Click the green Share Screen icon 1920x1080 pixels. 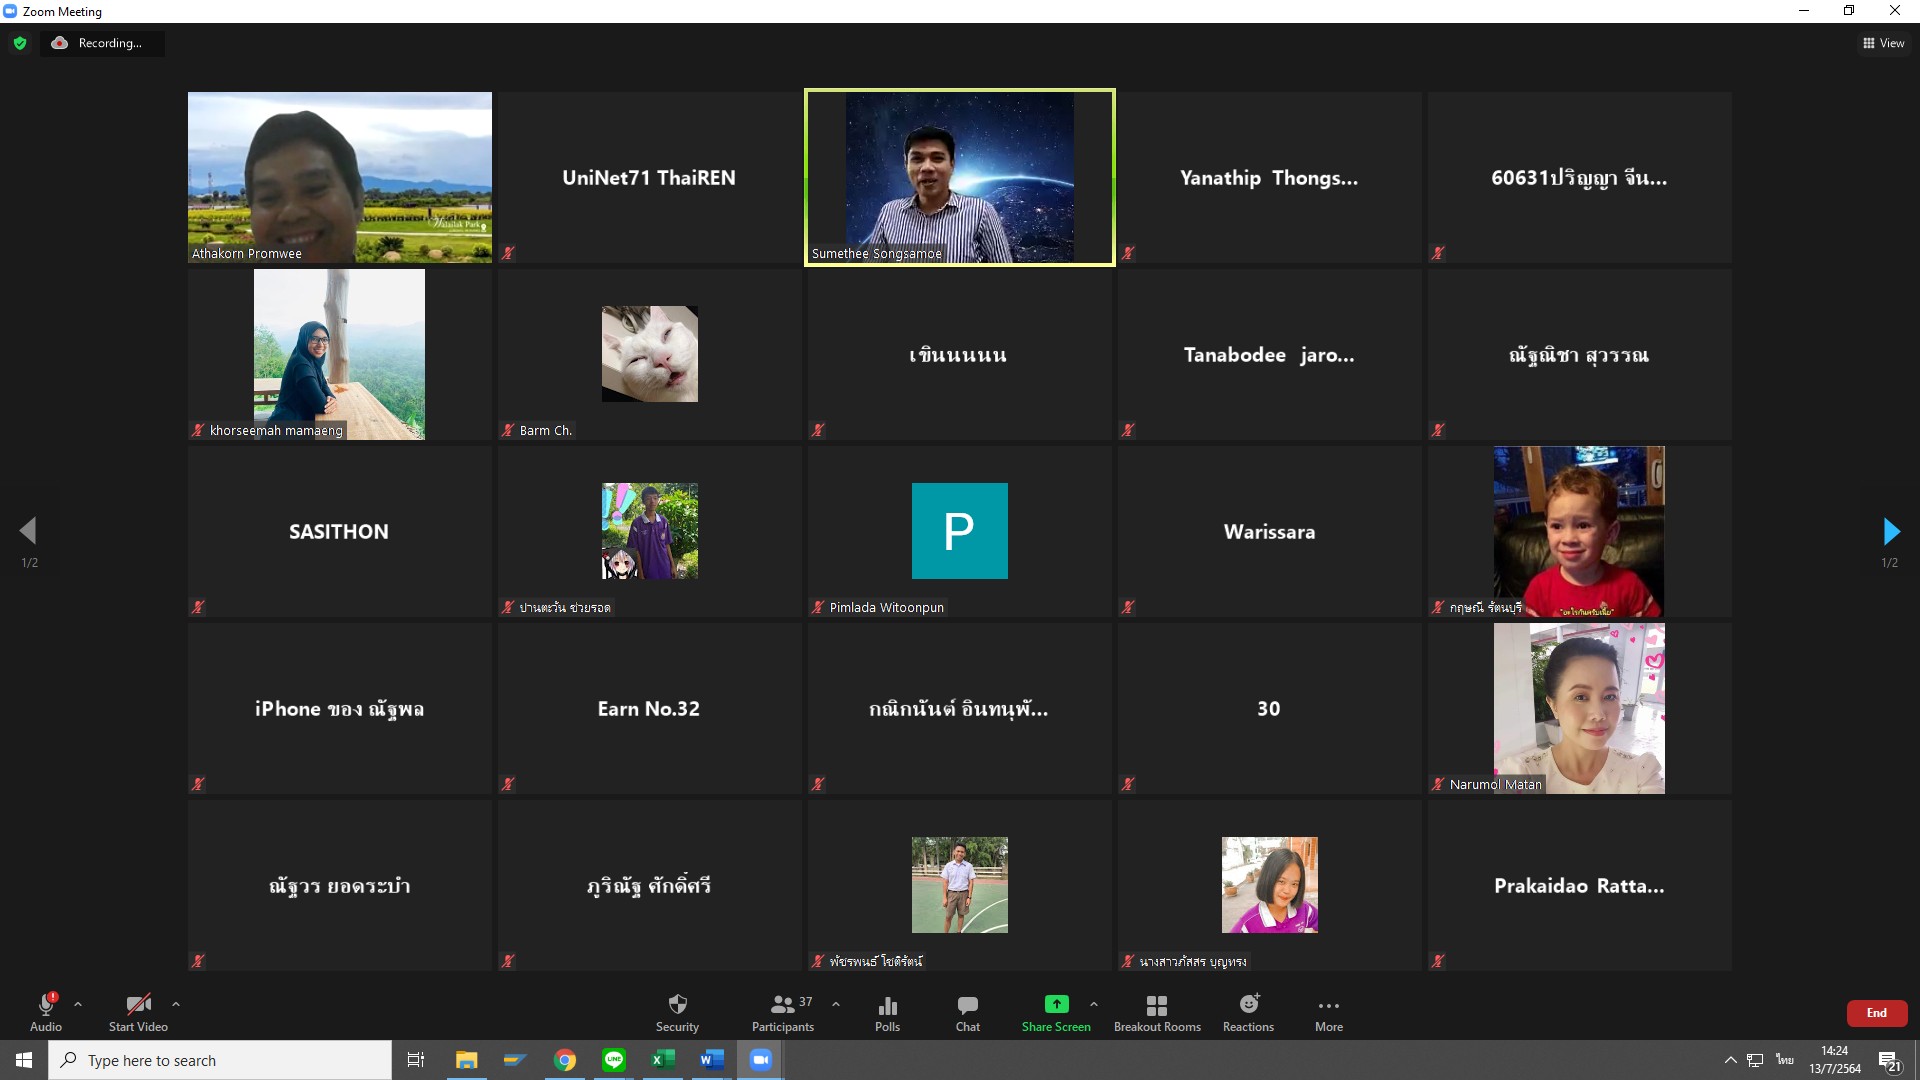[x=1056, y=1005]
